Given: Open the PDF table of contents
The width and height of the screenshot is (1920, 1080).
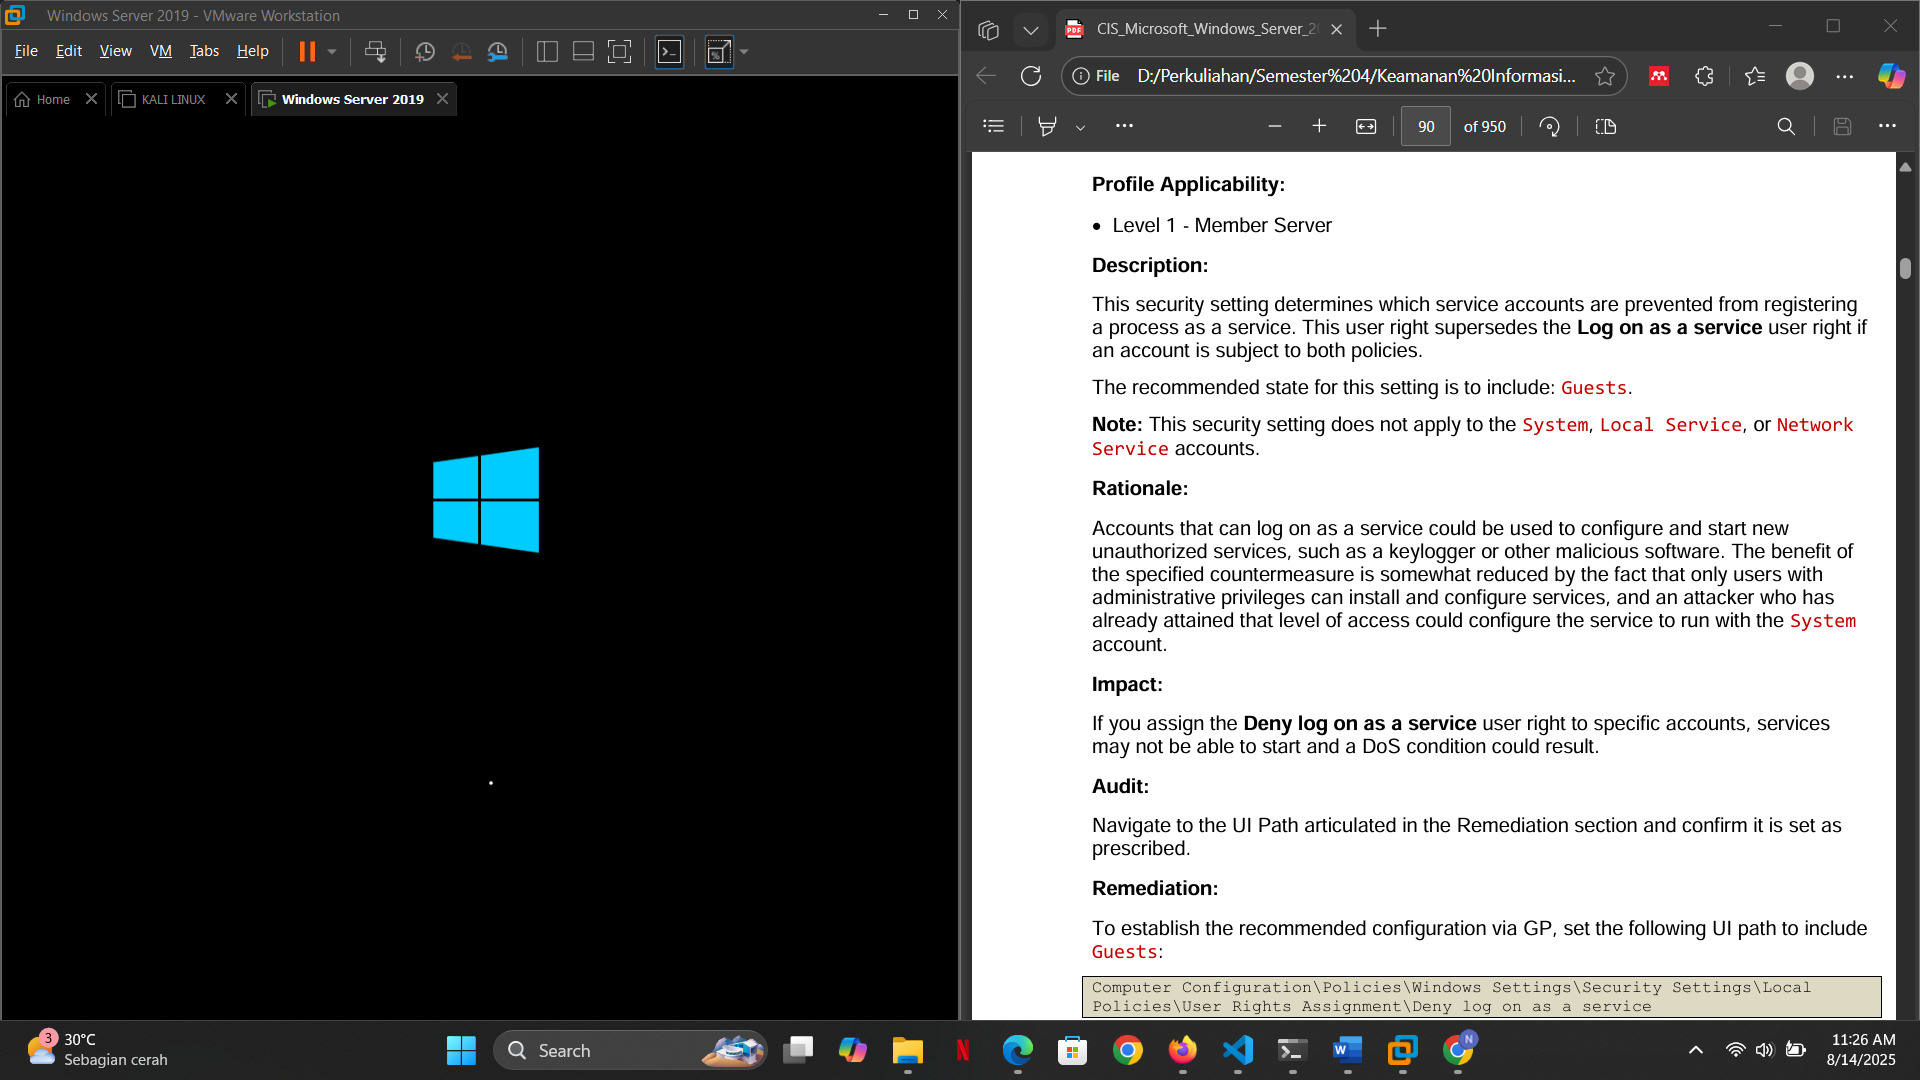Looking at the screenshot, I should (993, 126).
